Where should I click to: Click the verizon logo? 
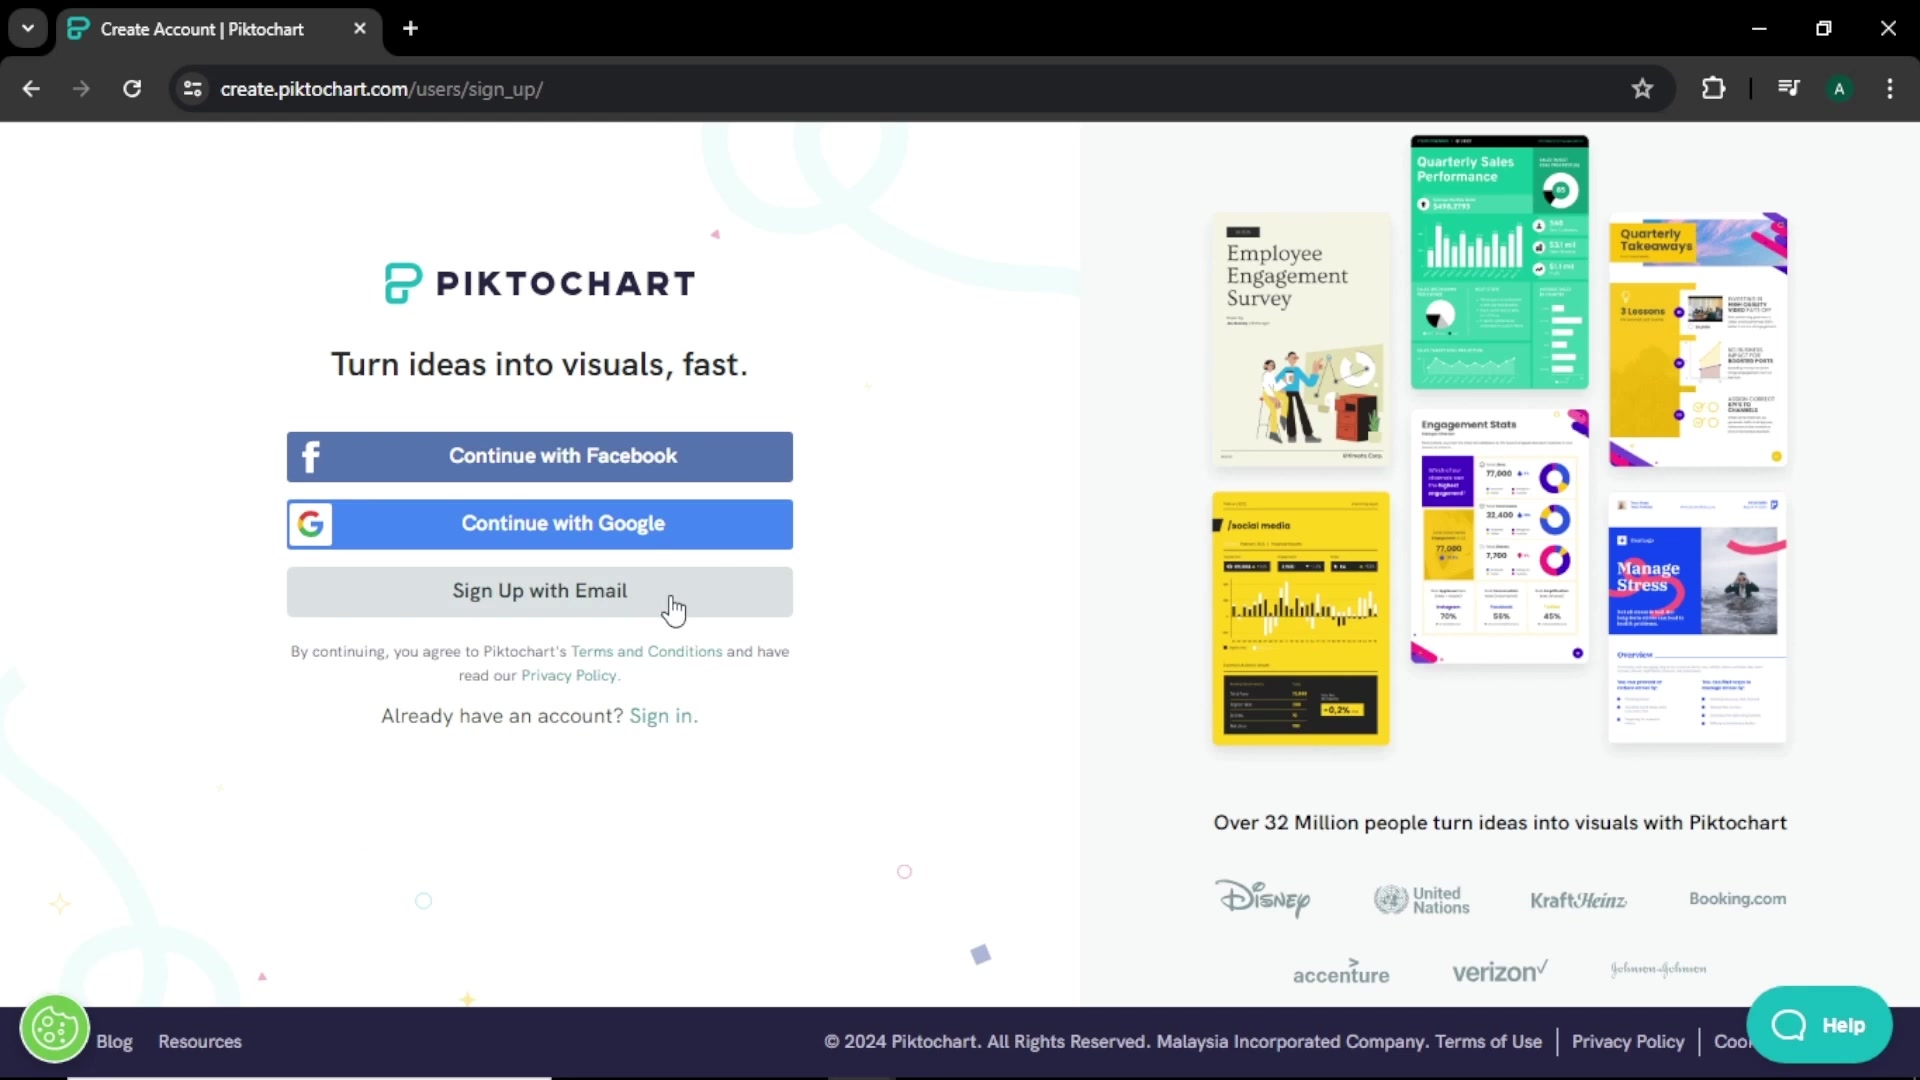[x=1500, y=971]
